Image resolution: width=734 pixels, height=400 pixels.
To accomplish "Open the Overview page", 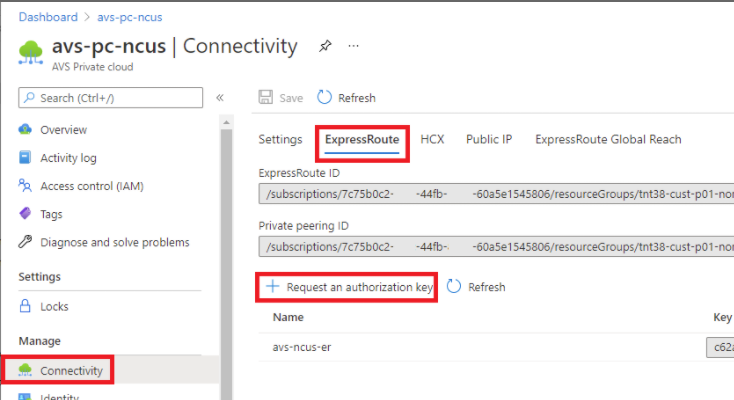I will point(63,130).
